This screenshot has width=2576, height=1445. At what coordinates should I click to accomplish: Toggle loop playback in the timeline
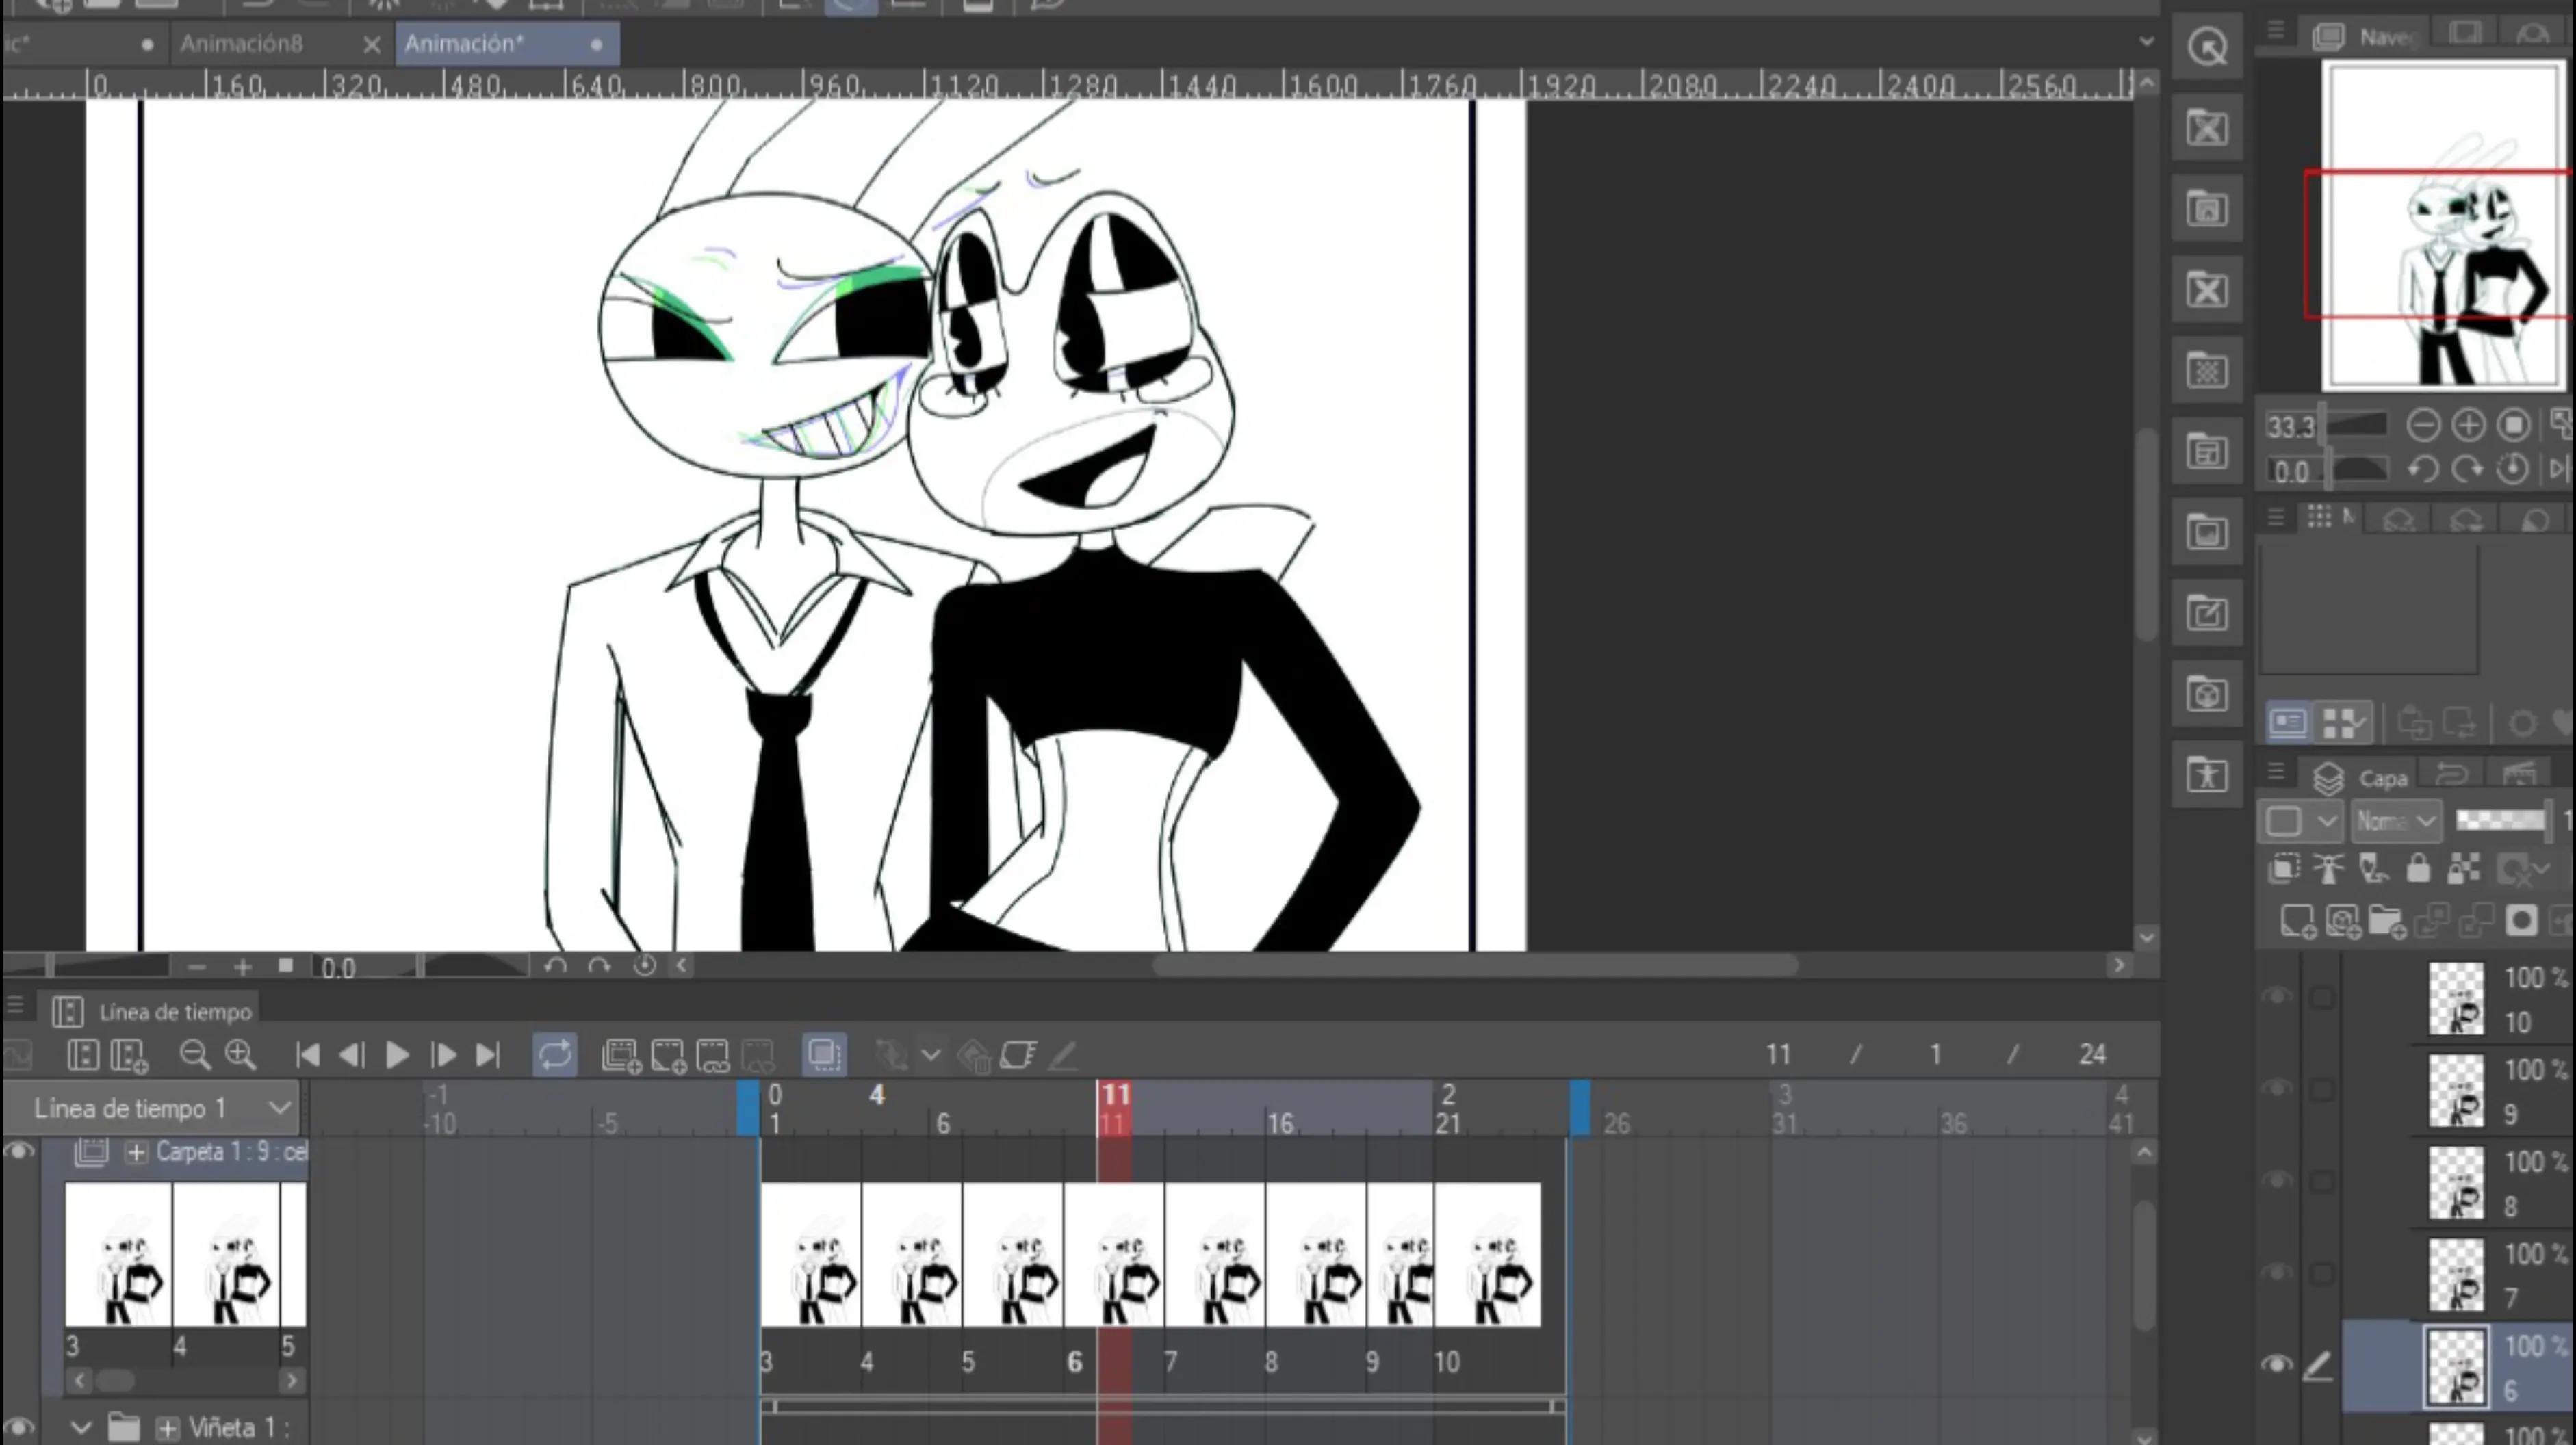(555, 1055)
